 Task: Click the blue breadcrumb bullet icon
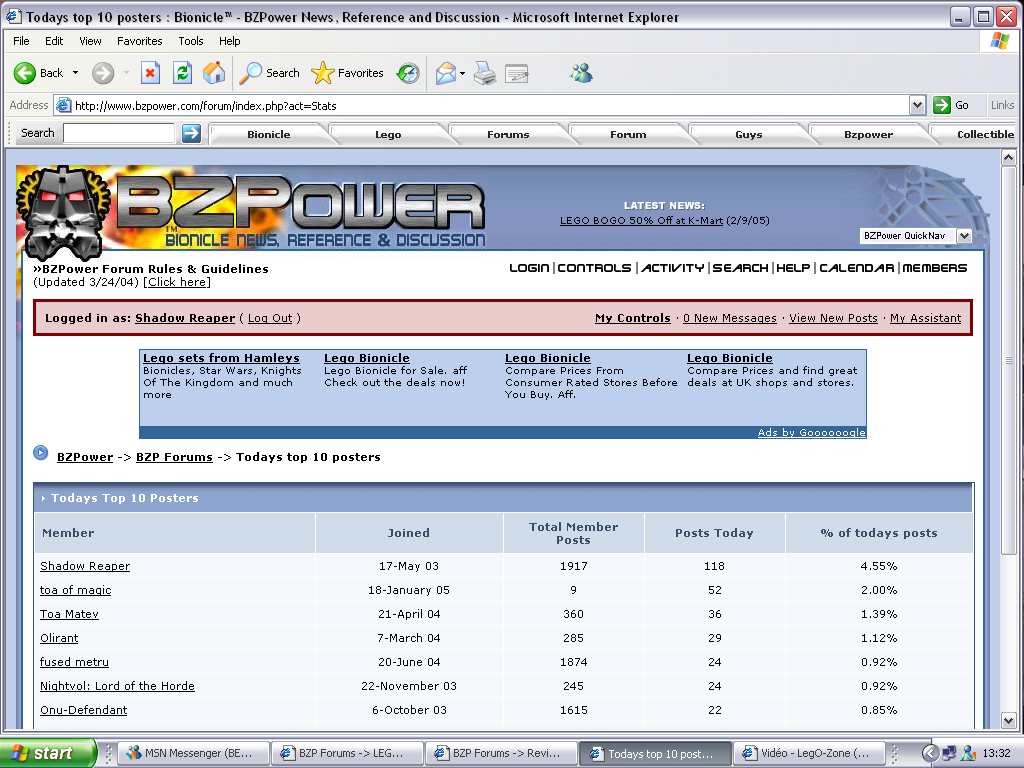click(x=40, y=453)
